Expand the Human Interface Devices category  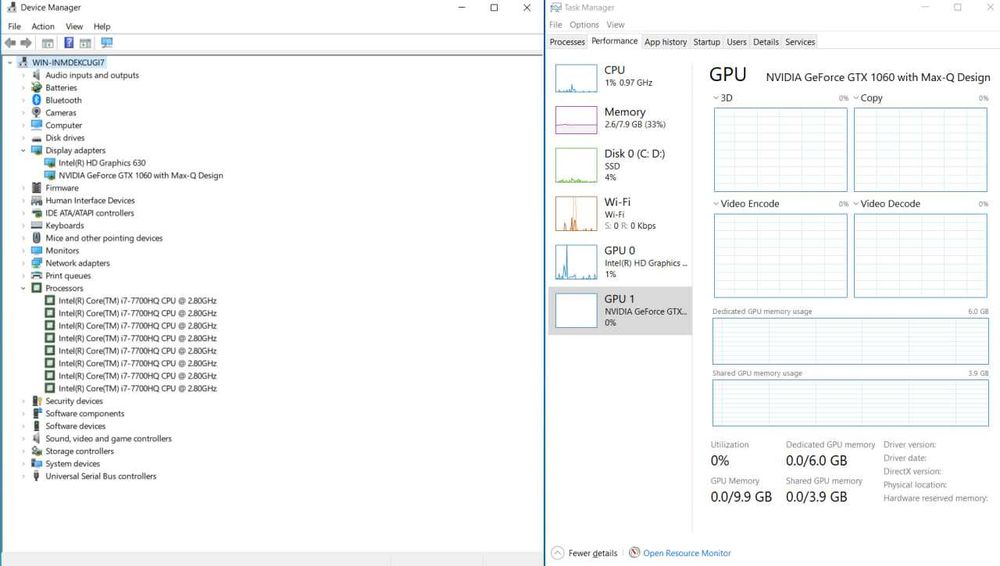[x=23, y=200]
